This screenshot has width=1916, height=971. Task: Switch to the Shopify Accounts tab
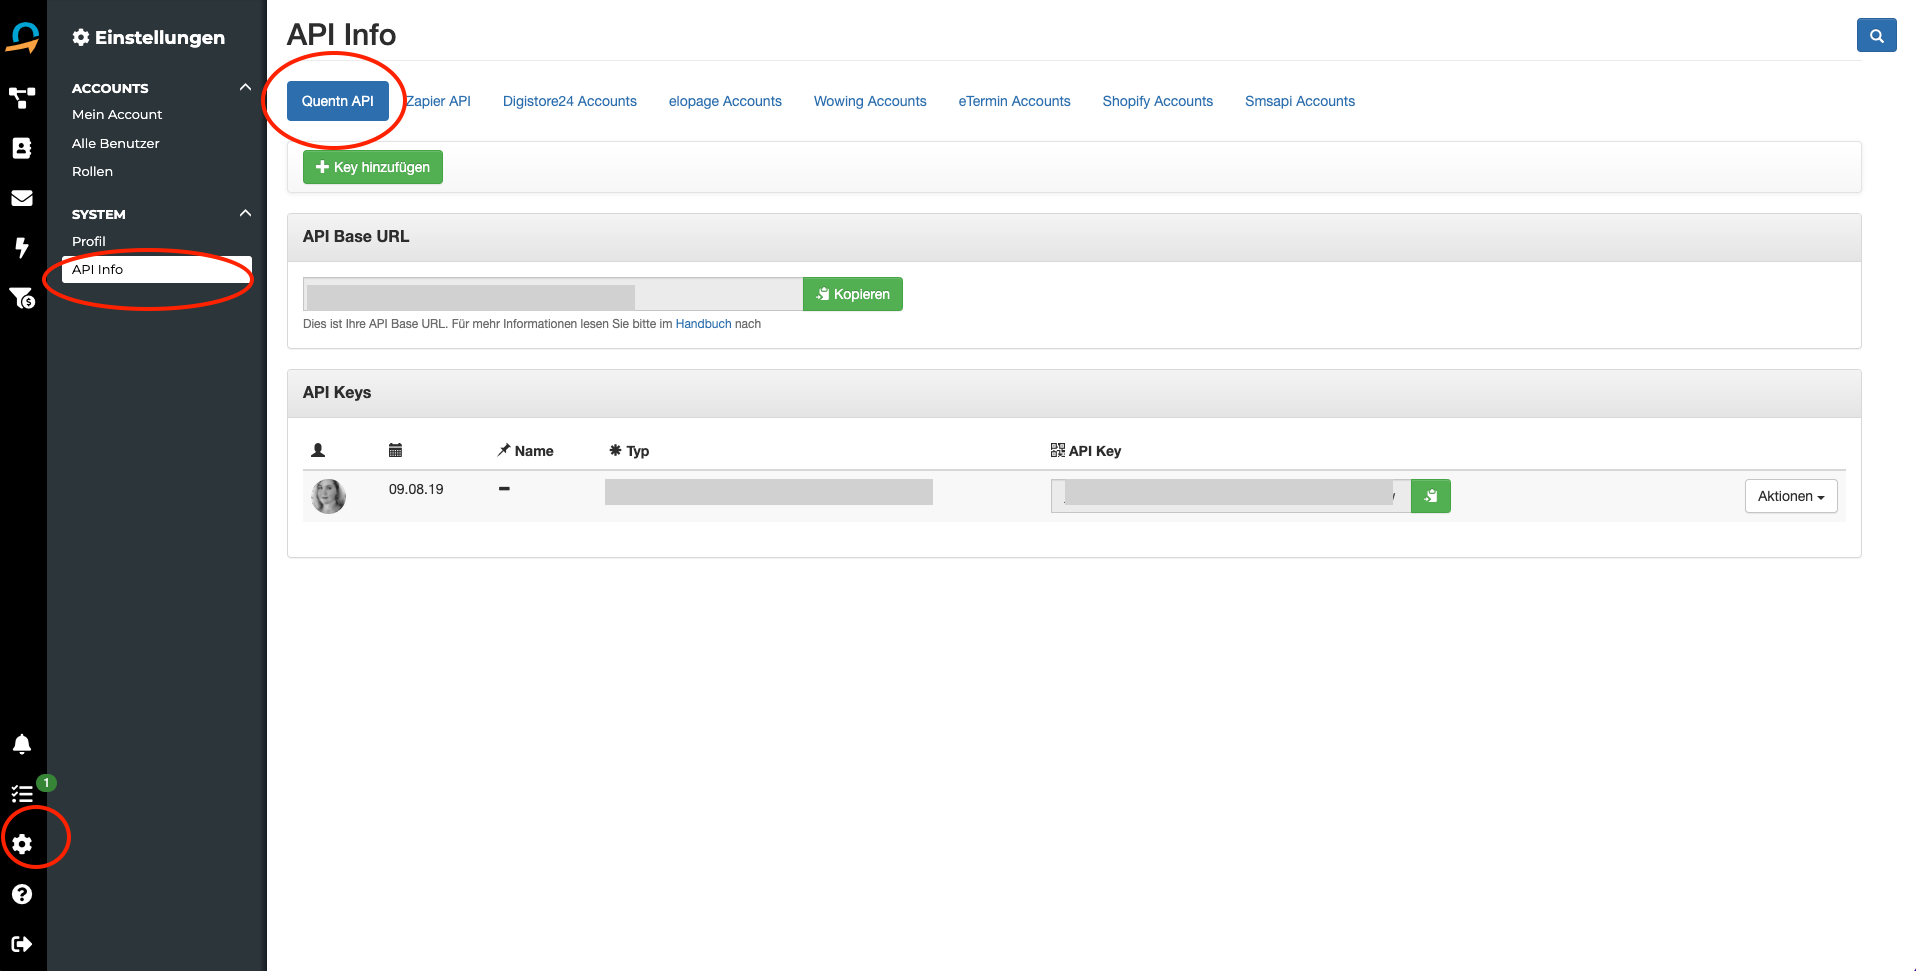1157,101
